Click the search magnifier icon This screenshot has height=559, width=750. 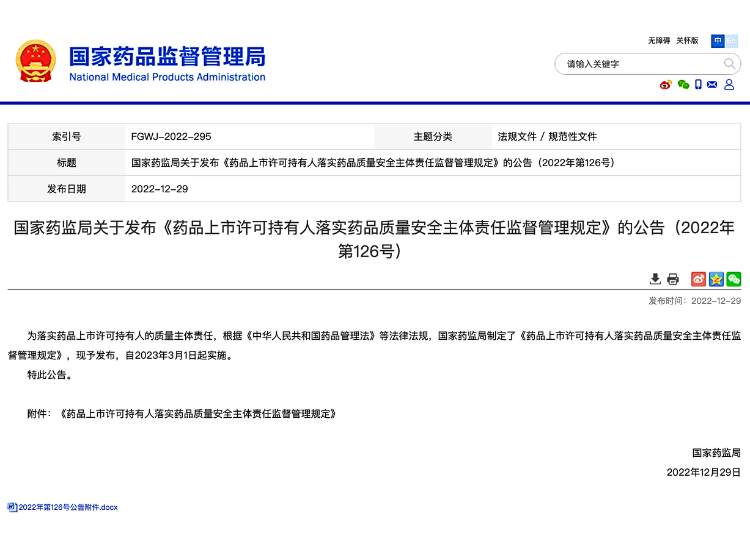[x=730, y=64]
